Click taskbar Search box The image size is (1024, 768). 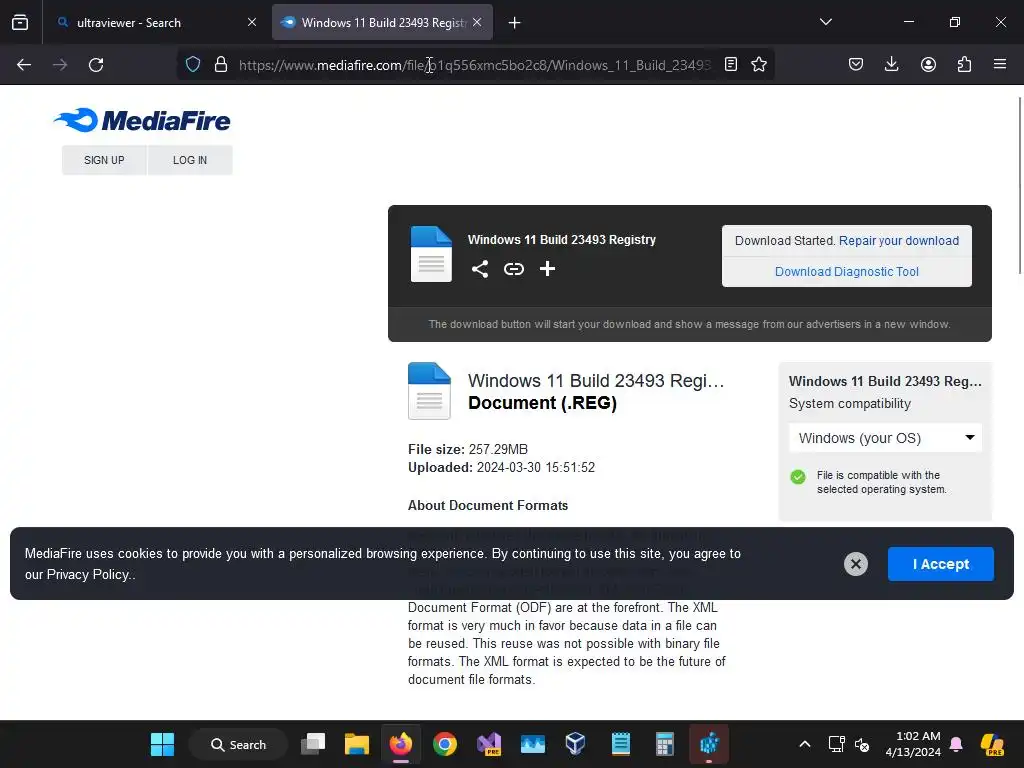[238, 744]
